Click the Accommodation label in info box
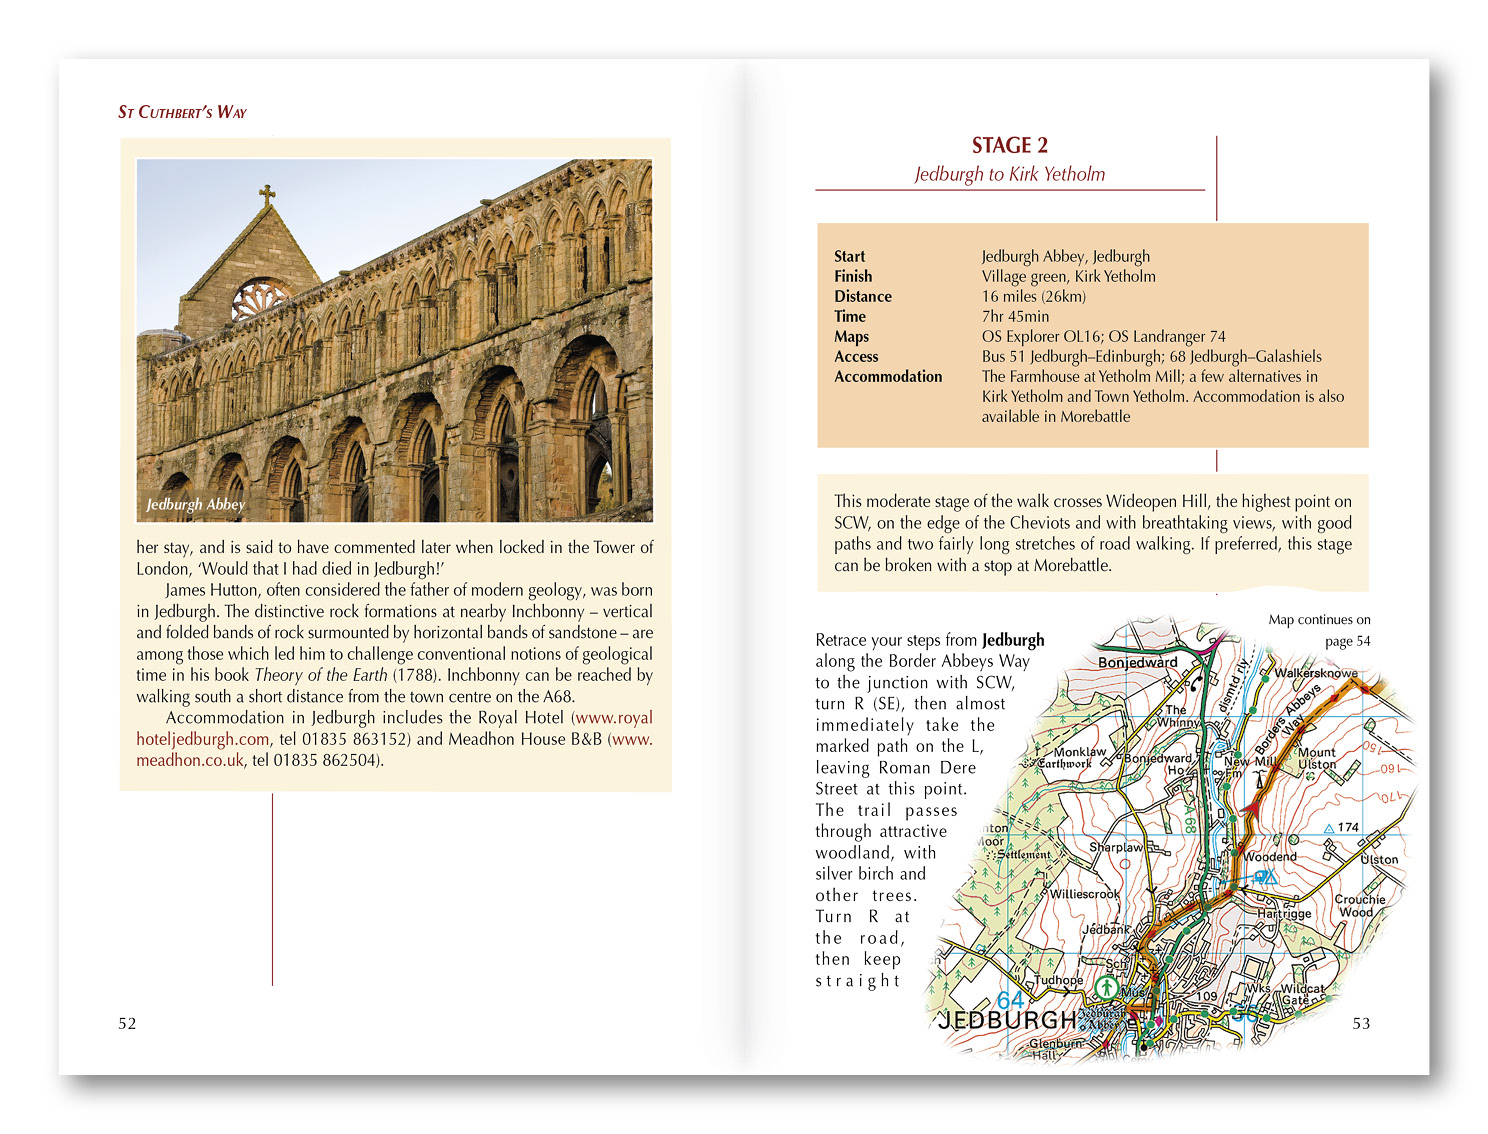This screenshot has width=1488, height=1134. [888, 377]
